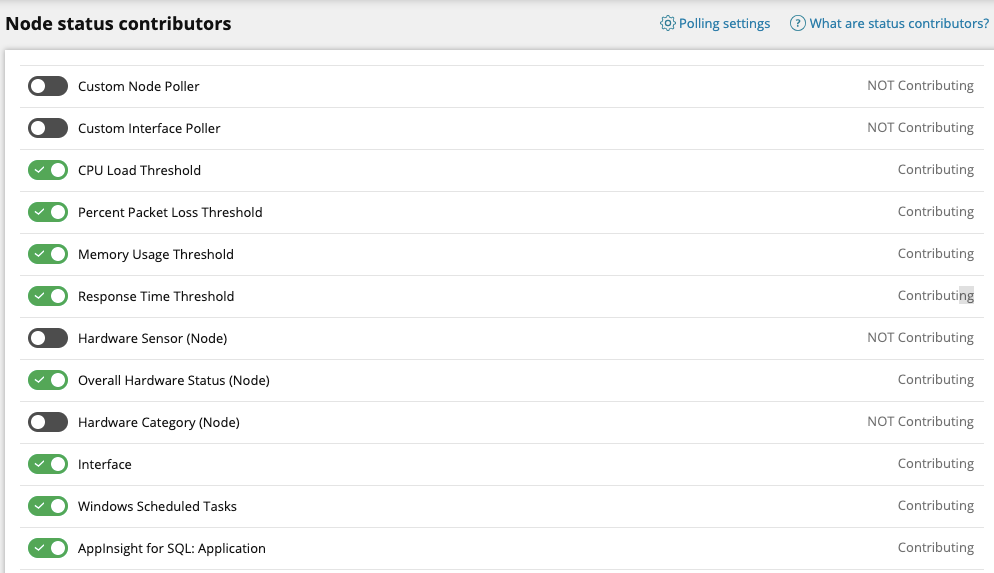Click Contributing status for Response Time Threshold

[x=935, y=296]
